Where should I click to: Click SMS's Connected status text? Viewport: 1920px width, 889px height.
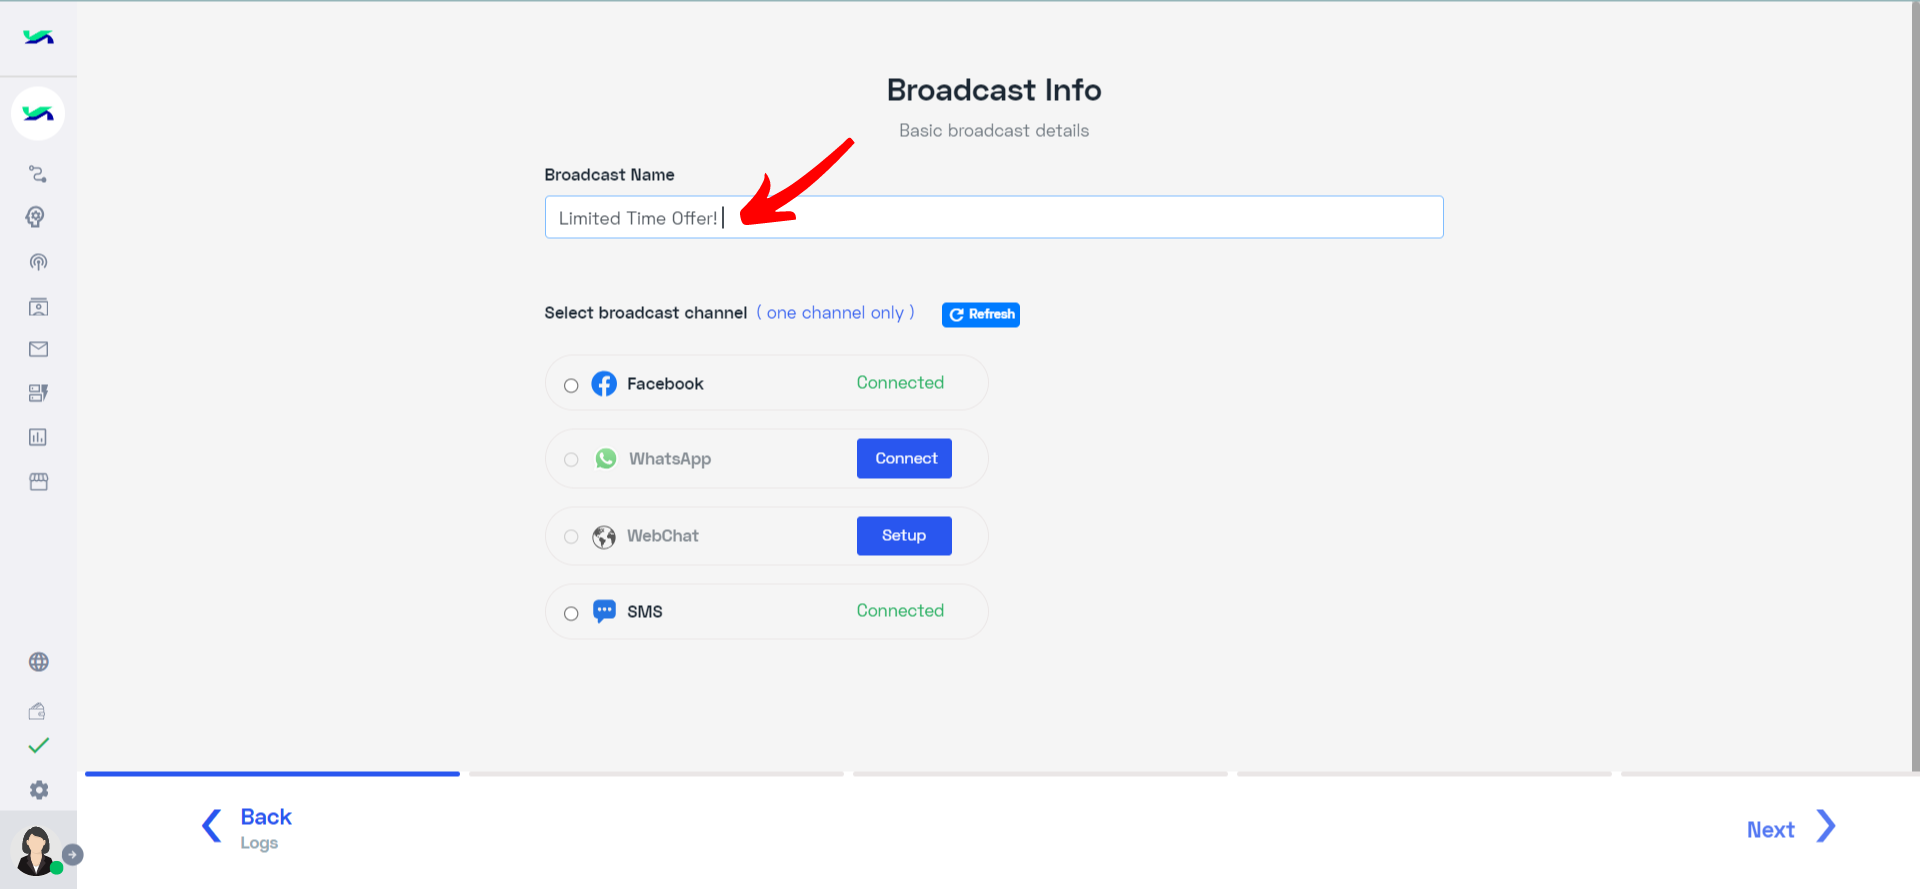click(x=900, y=611)
